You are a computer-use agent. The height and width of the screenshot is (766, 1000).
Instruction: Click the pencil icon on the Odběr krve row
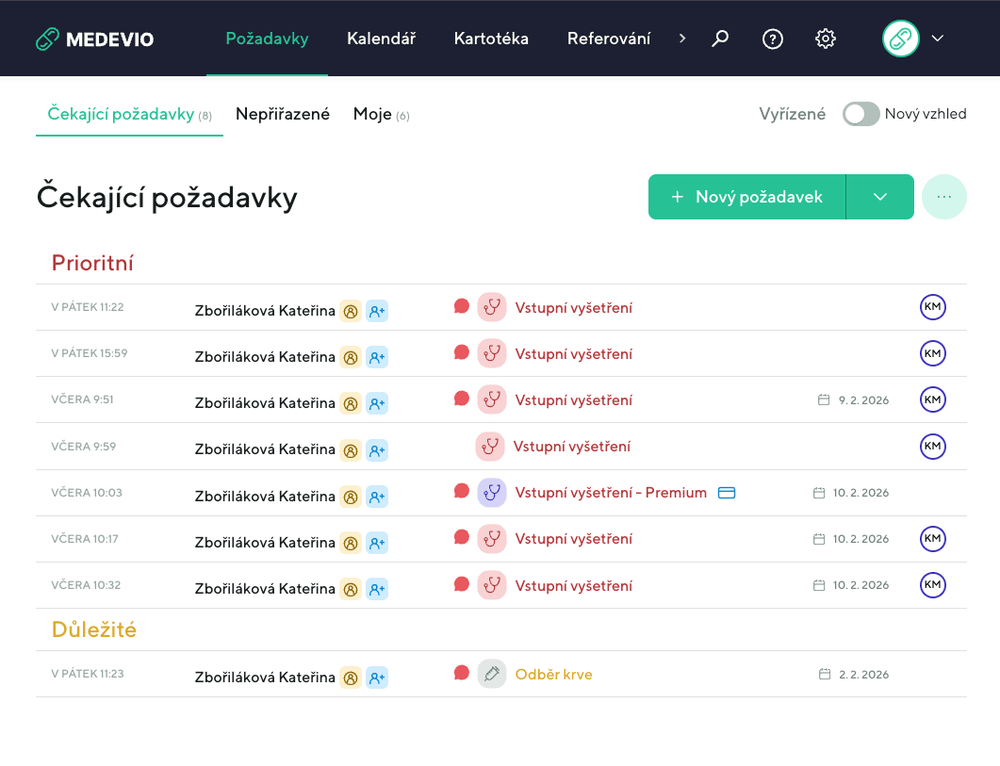point(492,674)
